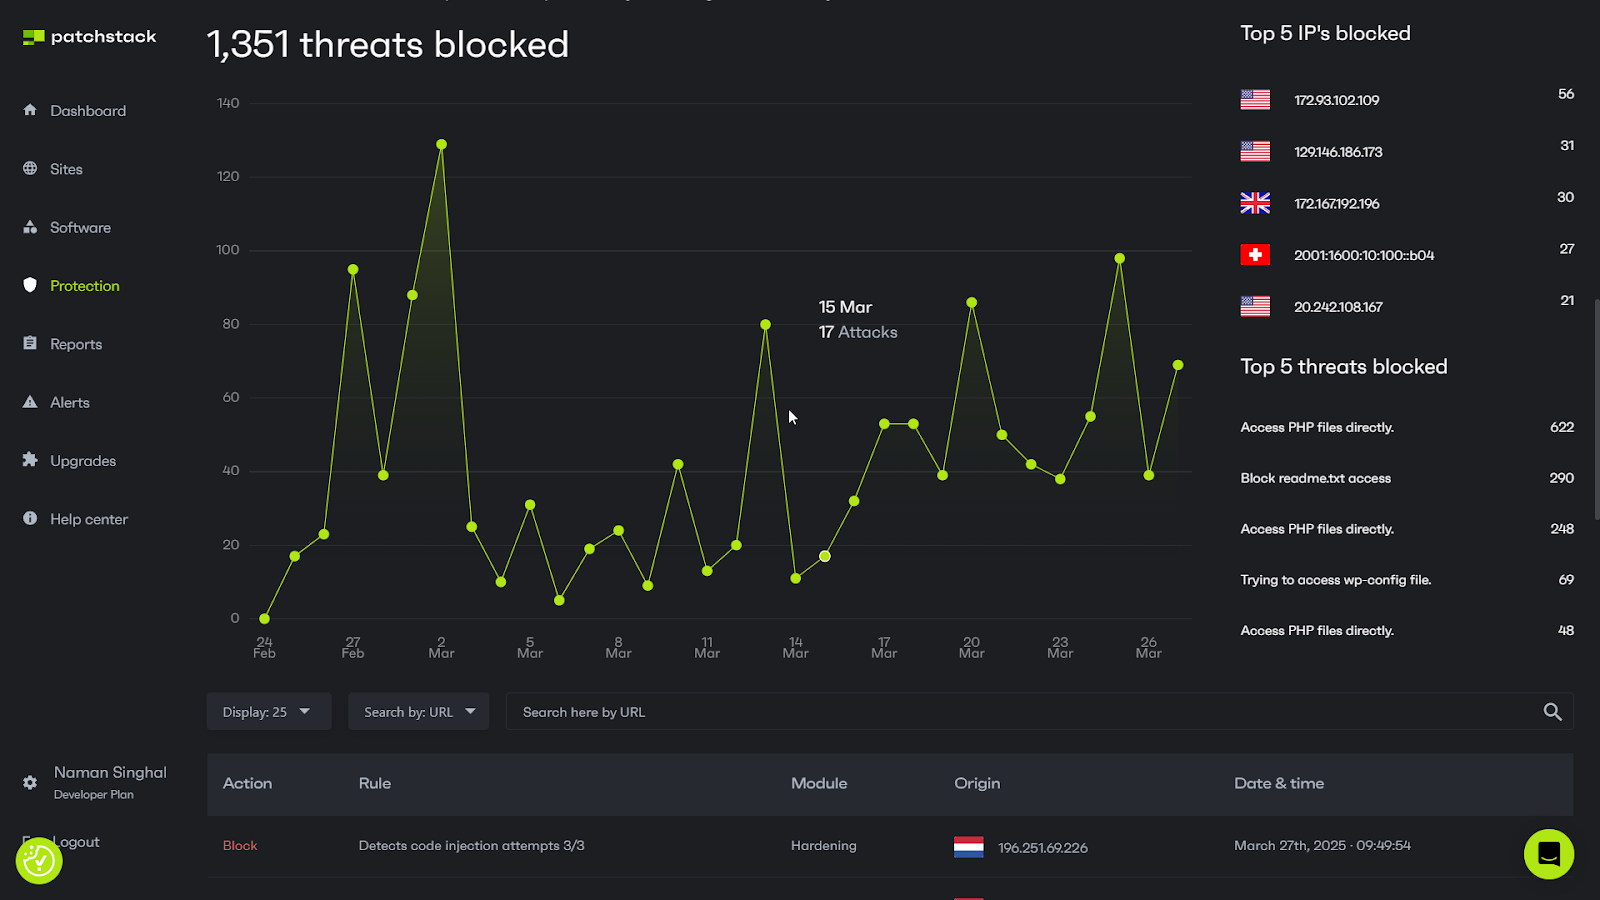Click the search magnifier icon
This screenshot has width=1600, height=900.
click(x=1551, y=711)
